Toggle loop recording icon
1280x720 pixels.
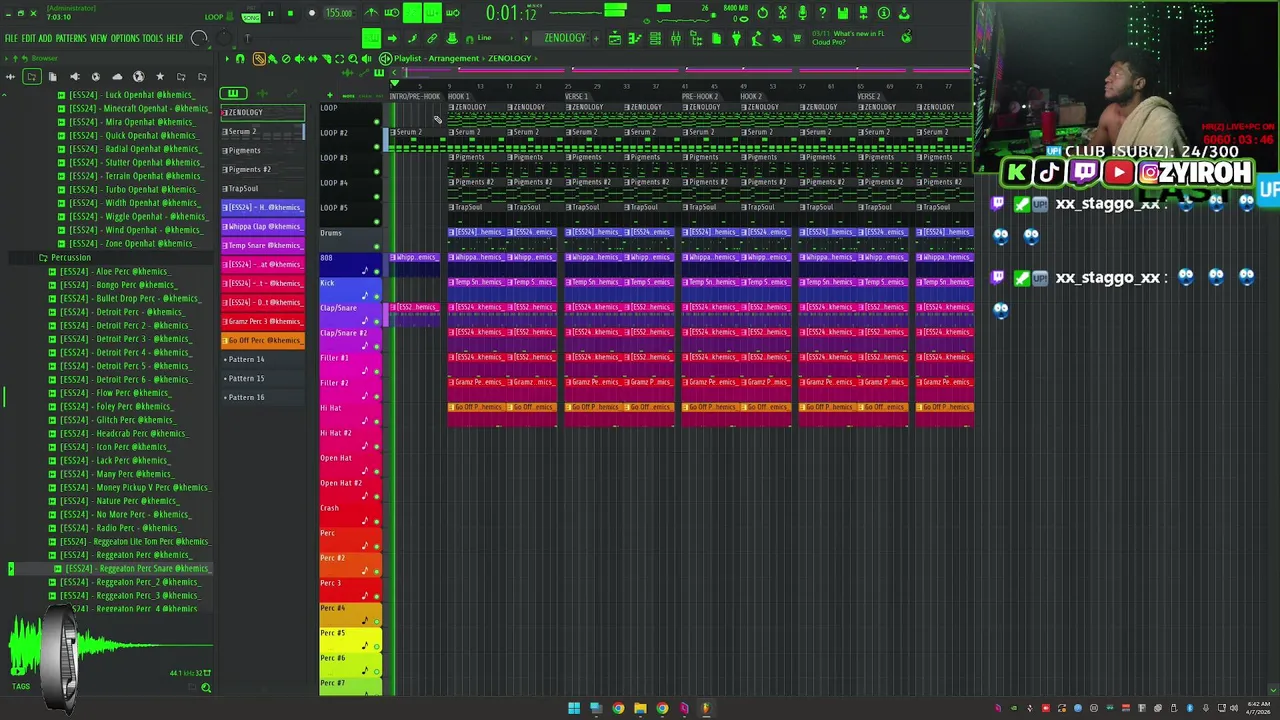click(452, 13)
